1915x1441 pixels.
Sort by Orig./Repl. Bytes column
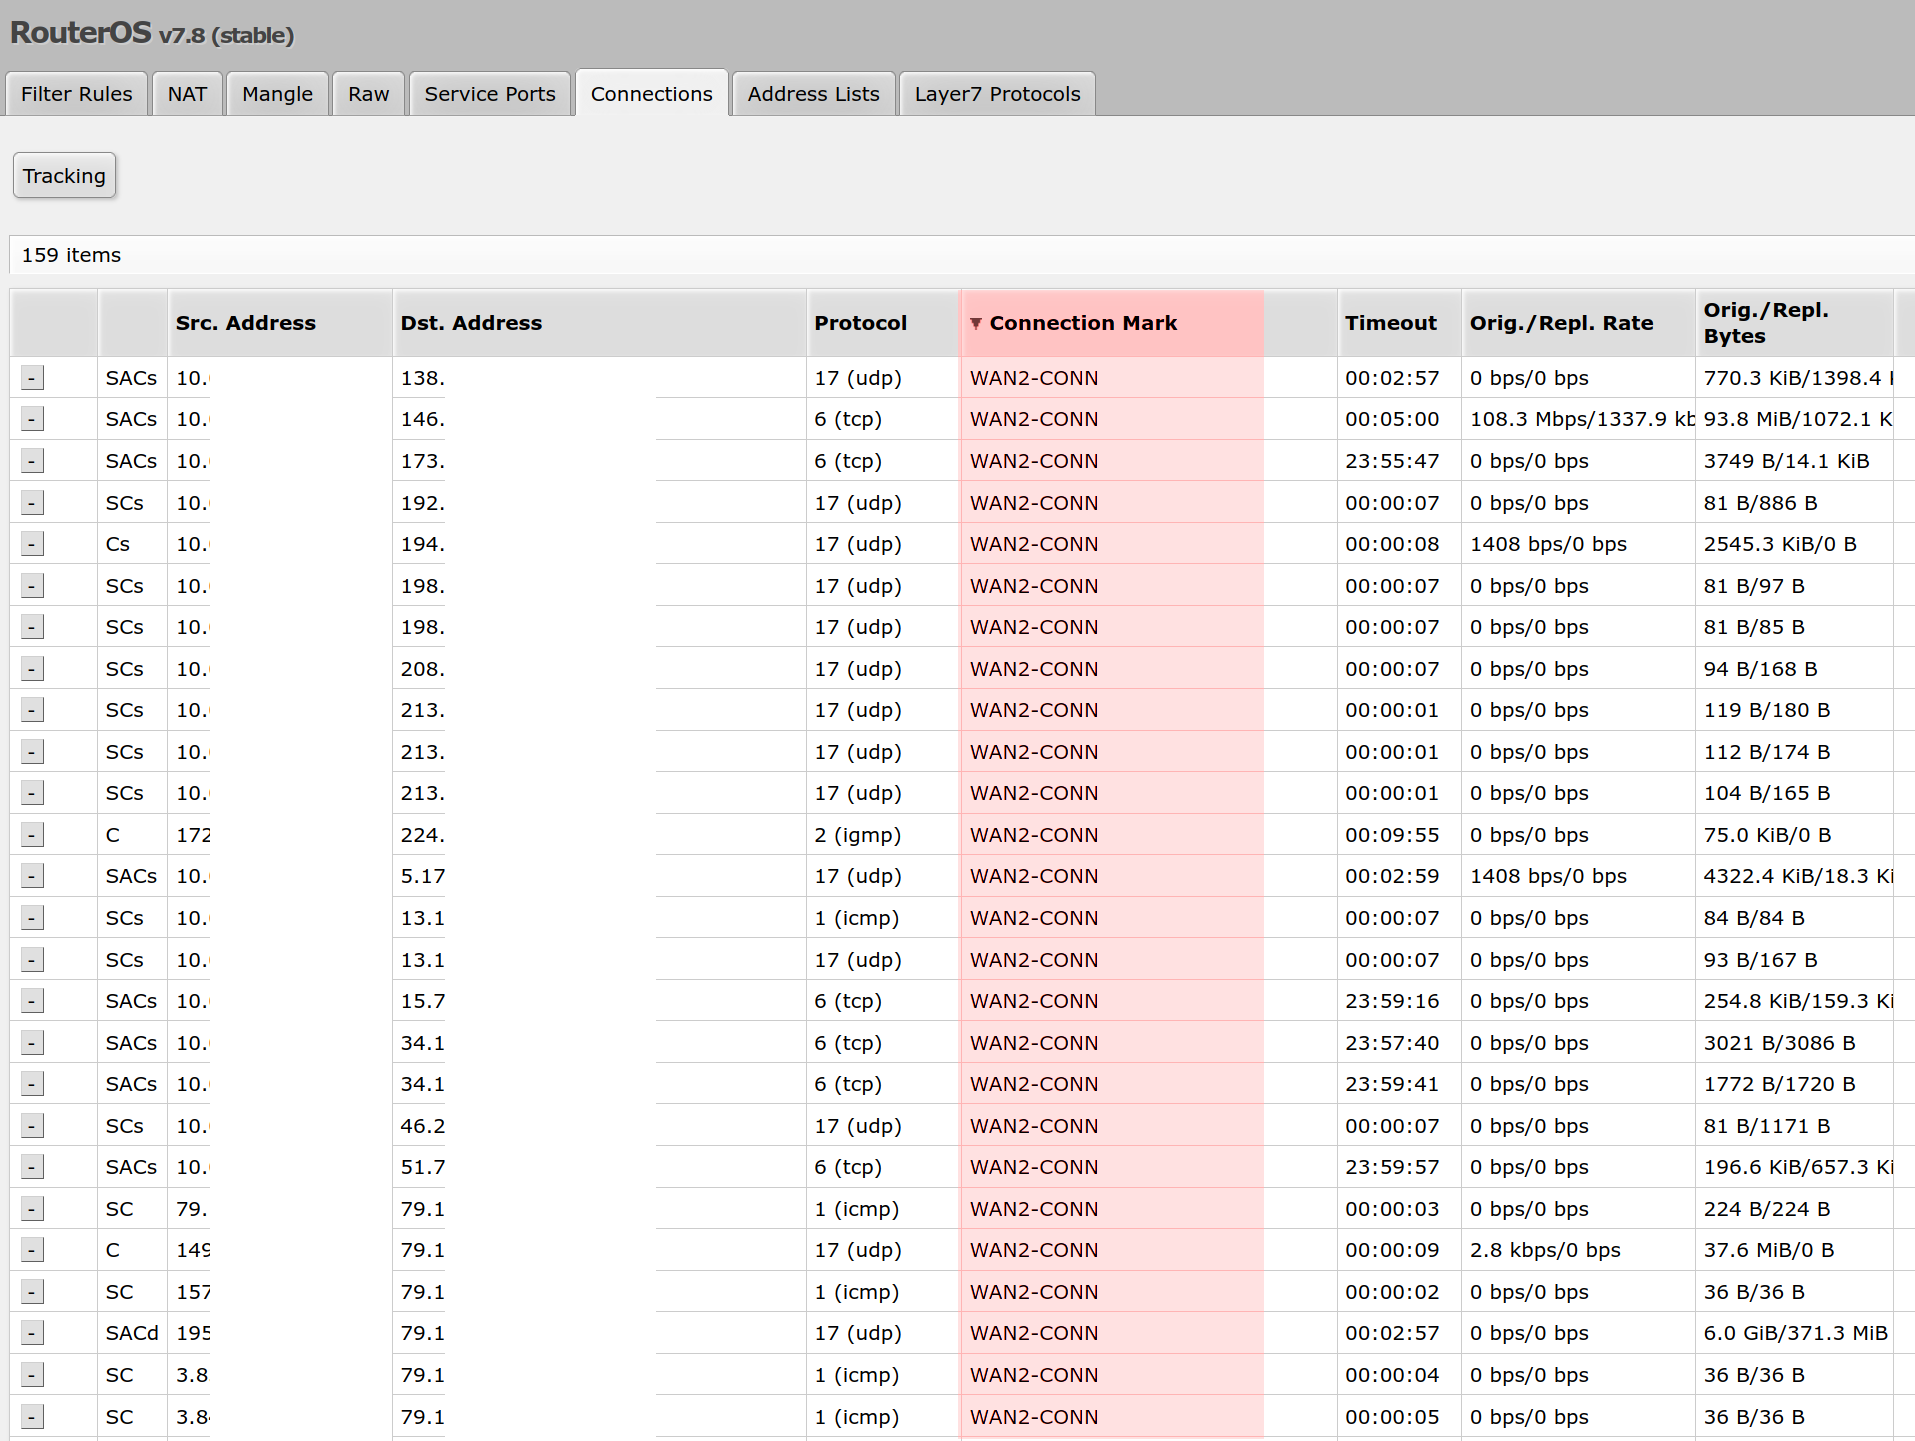(1794, 323)
